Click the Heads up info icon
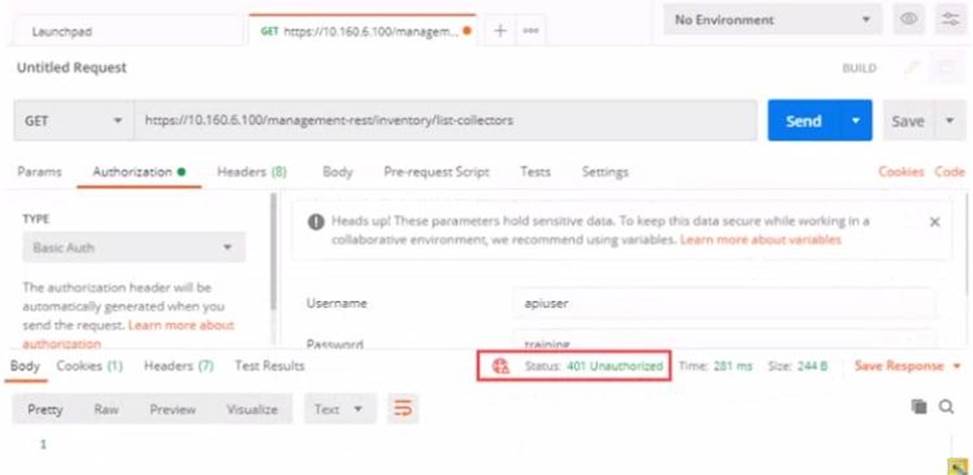 tap(316, 222)
